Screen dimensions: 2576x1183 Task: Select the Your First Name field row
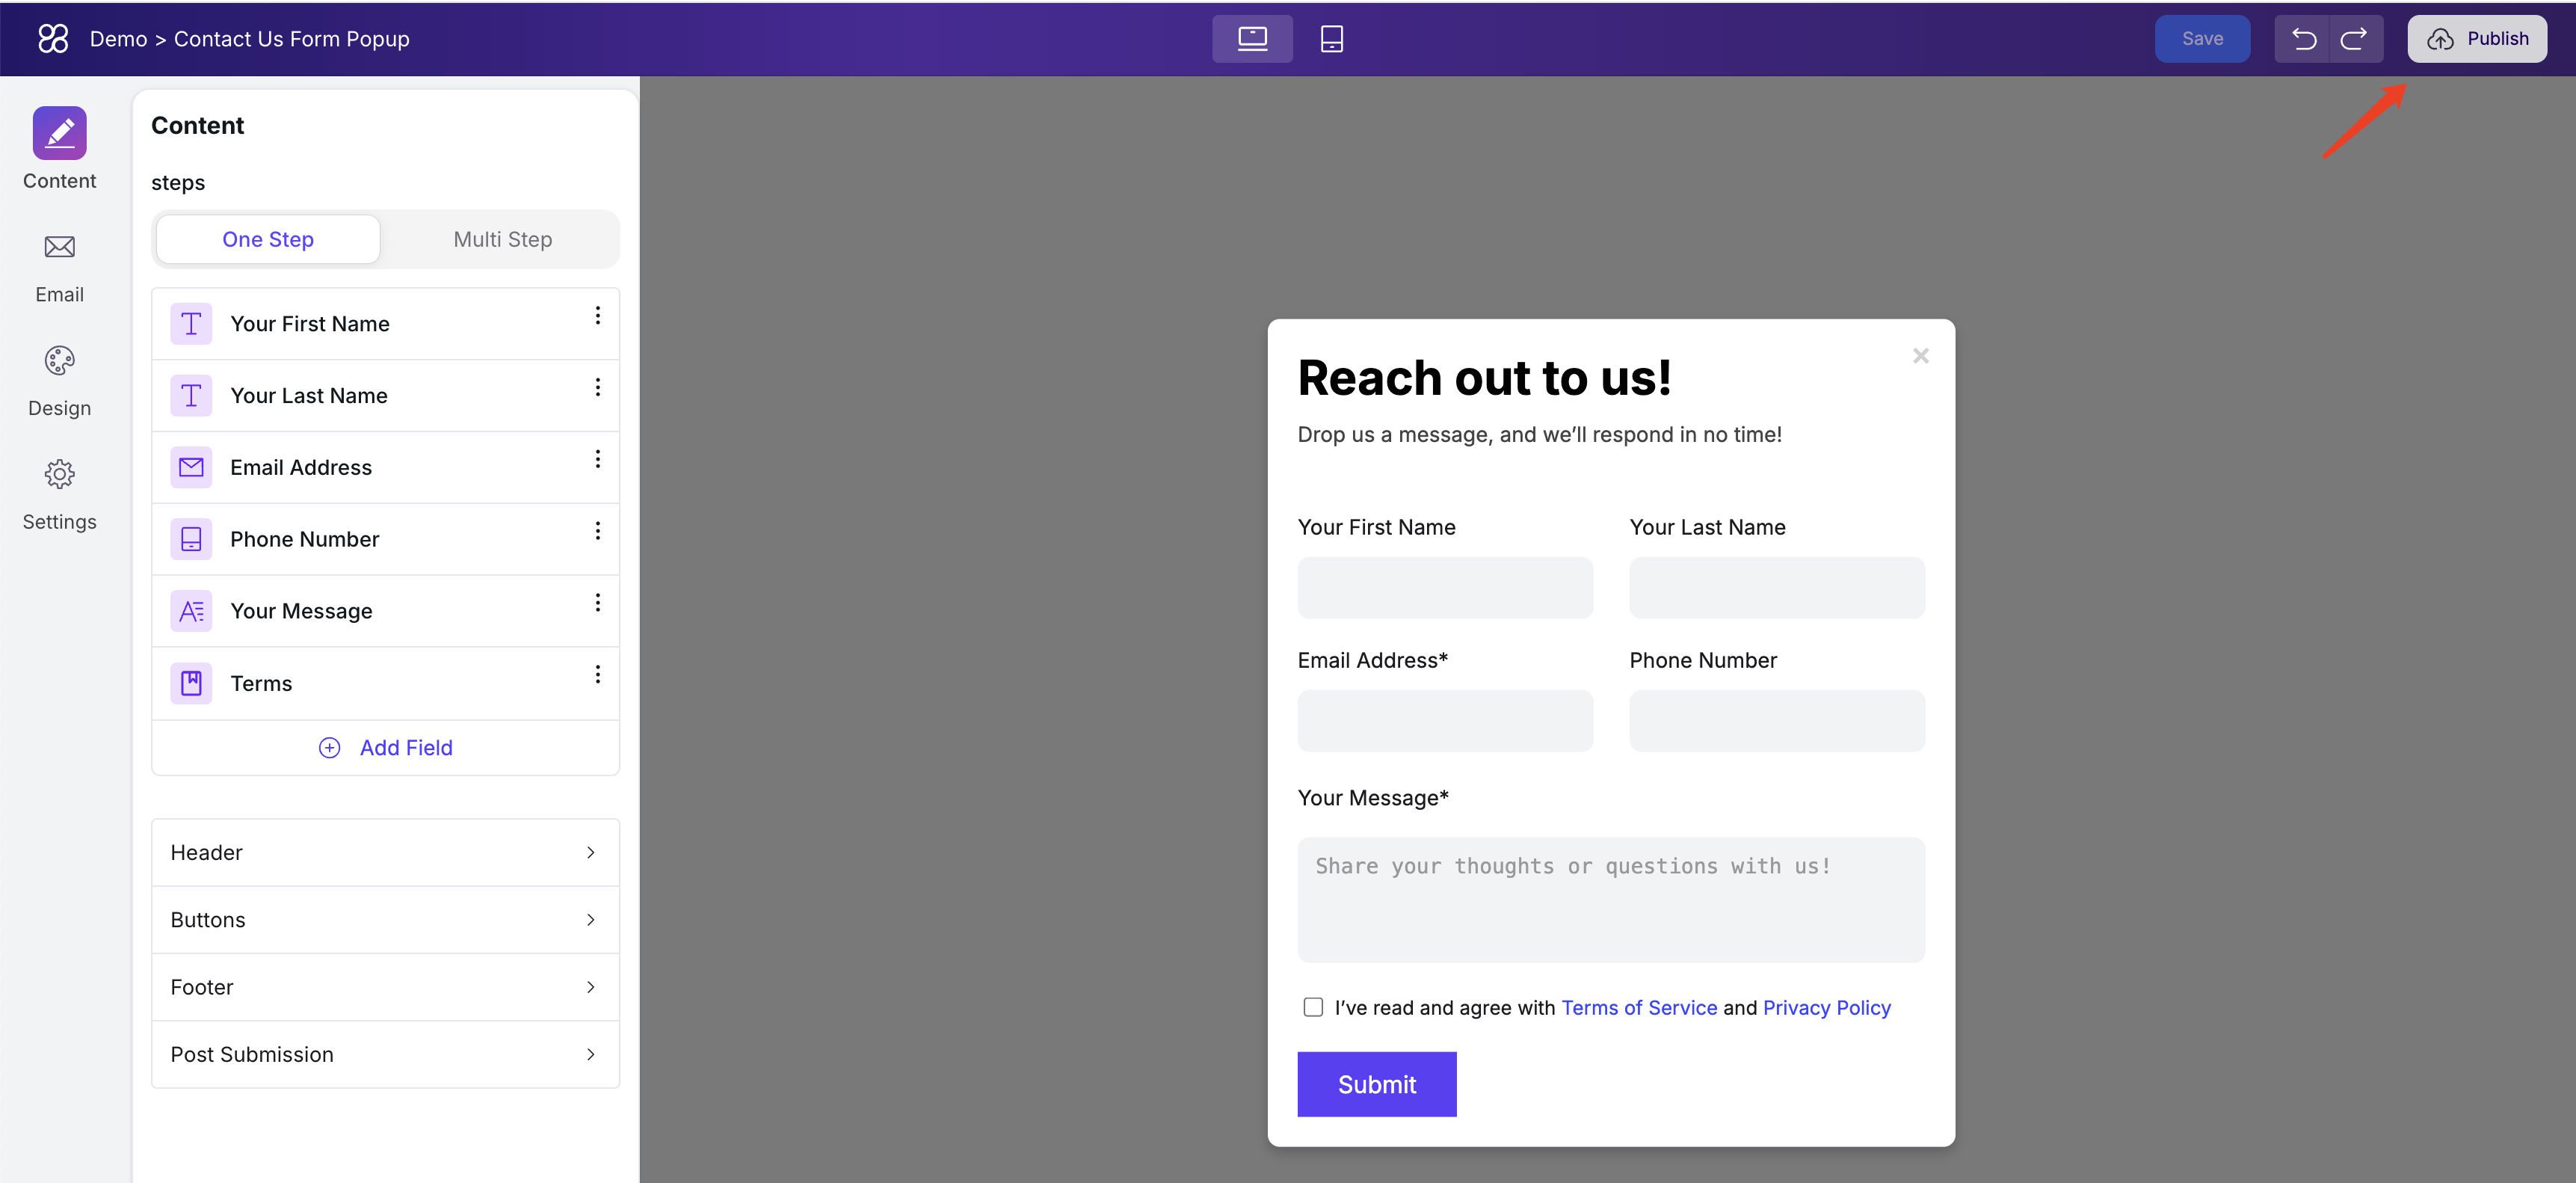coord(386,324)
